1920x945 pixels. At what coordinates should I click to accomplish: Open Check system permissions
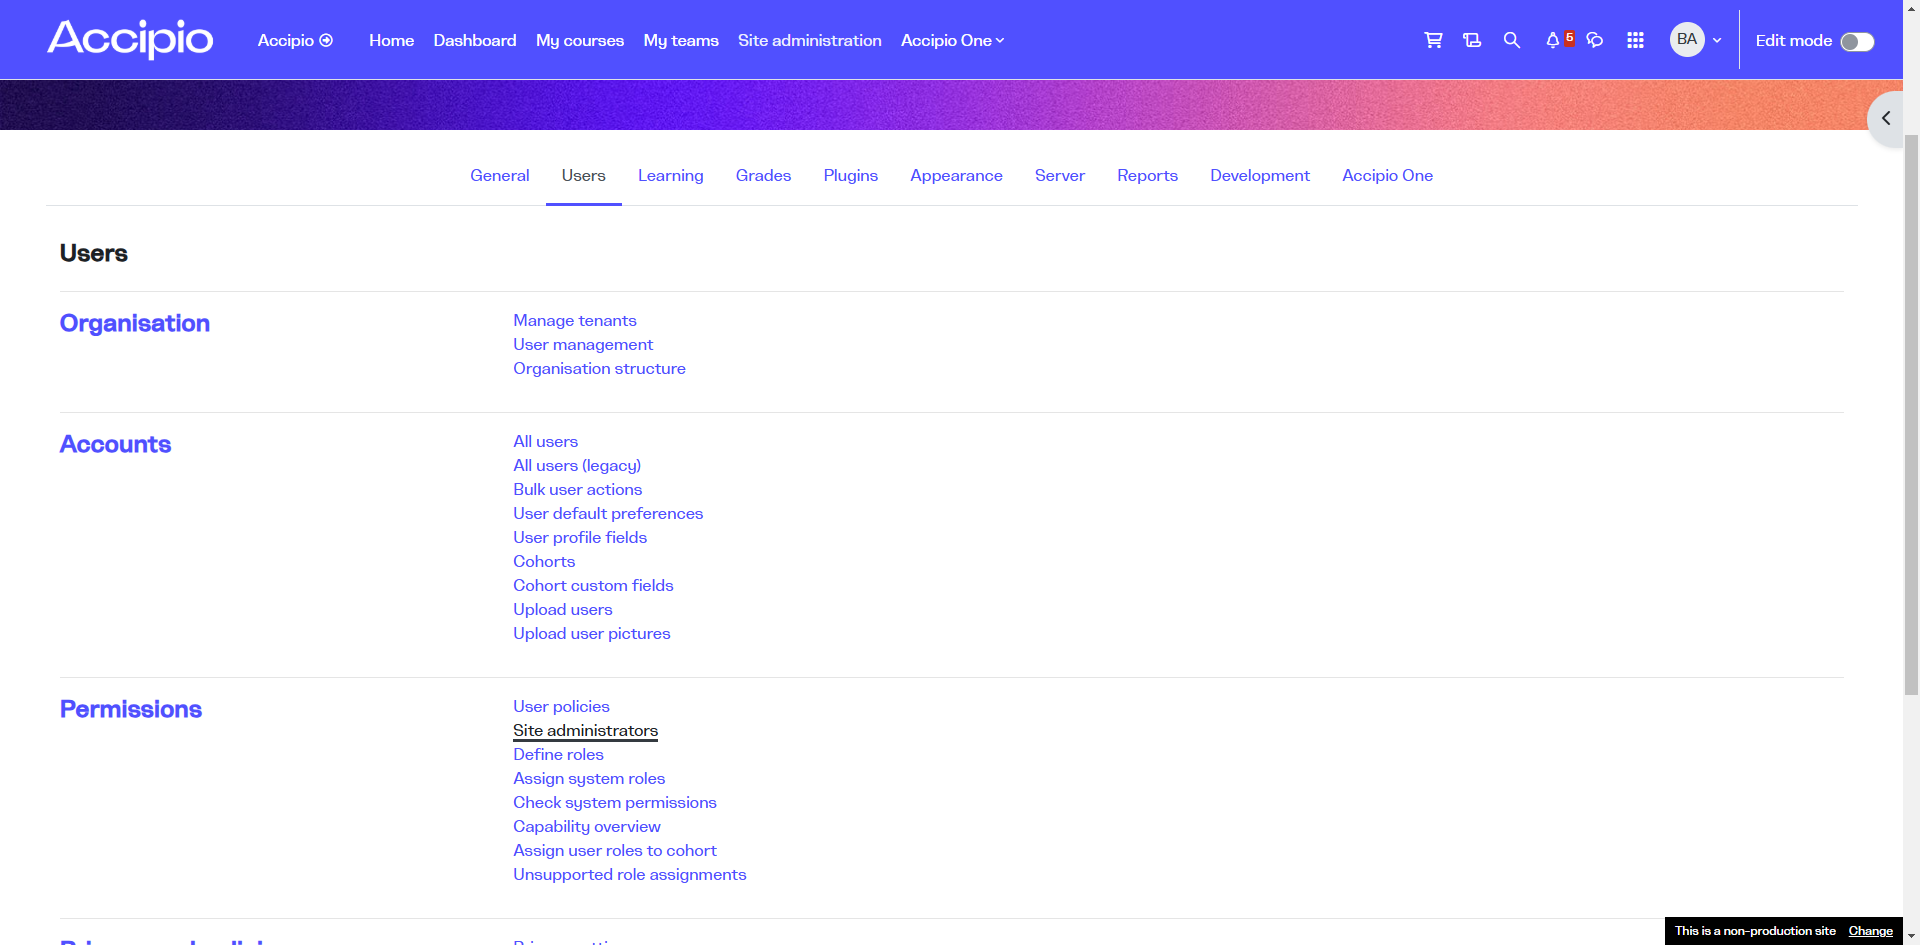(615, 802)
